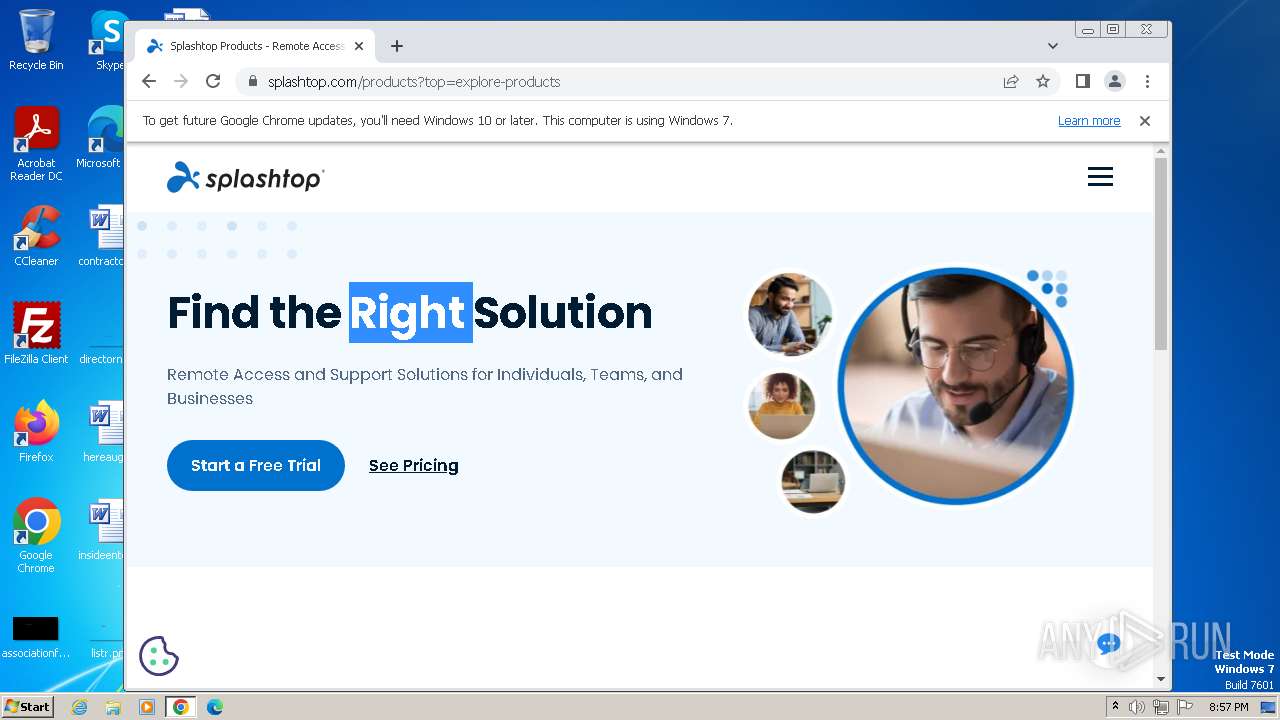Click the address bar URL field

pyautogui.click(x=620, y=81)
